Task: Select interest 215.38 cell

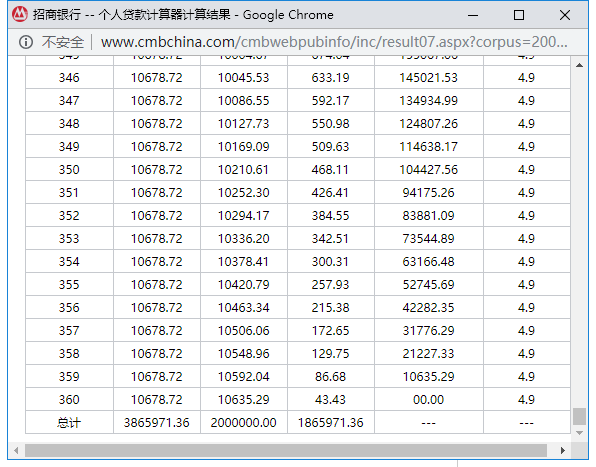Action: tap(330, 307)
